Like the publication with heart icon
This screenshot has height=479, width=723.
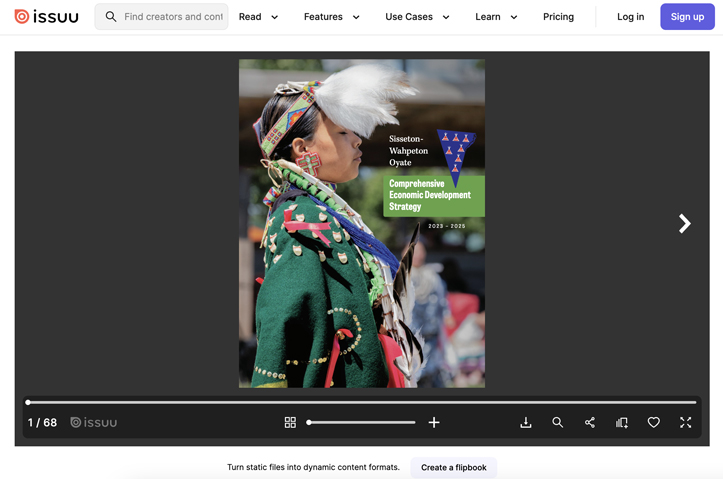tap(653, 422)
